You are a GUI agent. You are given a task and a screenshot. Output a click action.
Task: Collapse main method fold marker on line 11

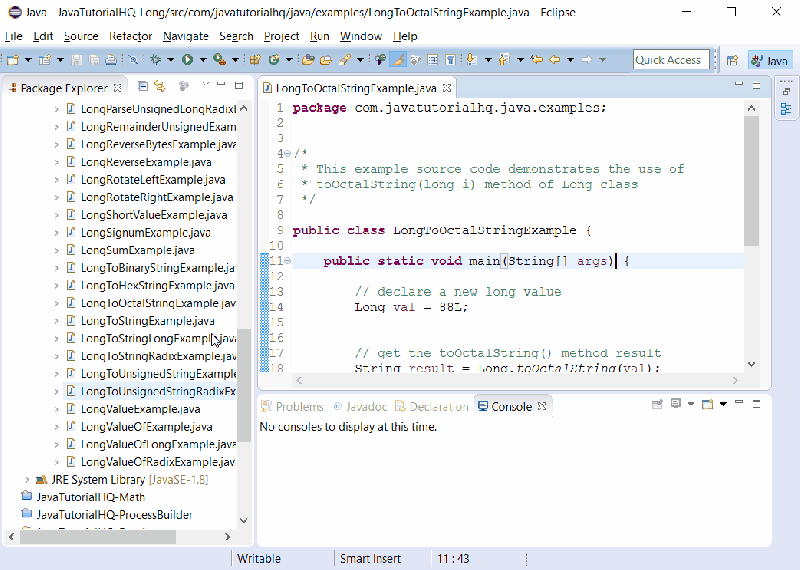pyautogui.click(x=287, y=261)
